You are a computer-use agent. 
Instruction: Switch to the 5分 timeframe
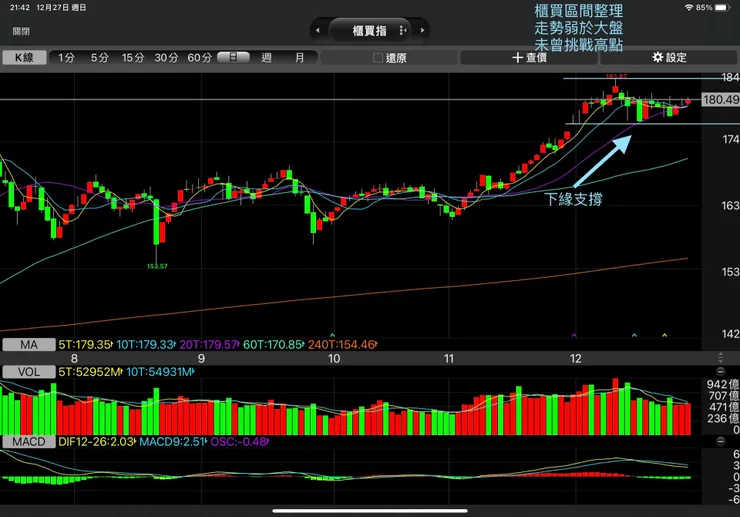coord(100,58)
